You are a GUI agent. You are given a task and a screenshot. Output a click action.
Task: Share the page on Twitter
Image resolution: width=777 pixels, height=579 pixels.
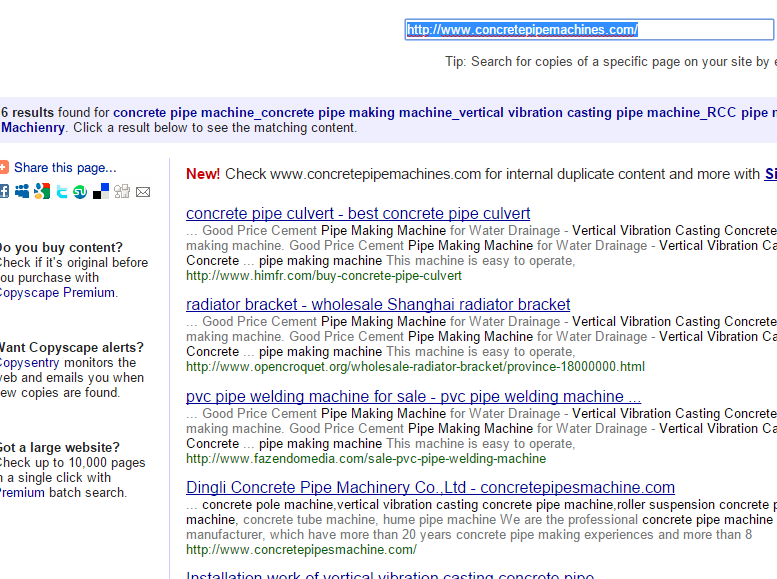pyautogui.click(x=61, y=191)
